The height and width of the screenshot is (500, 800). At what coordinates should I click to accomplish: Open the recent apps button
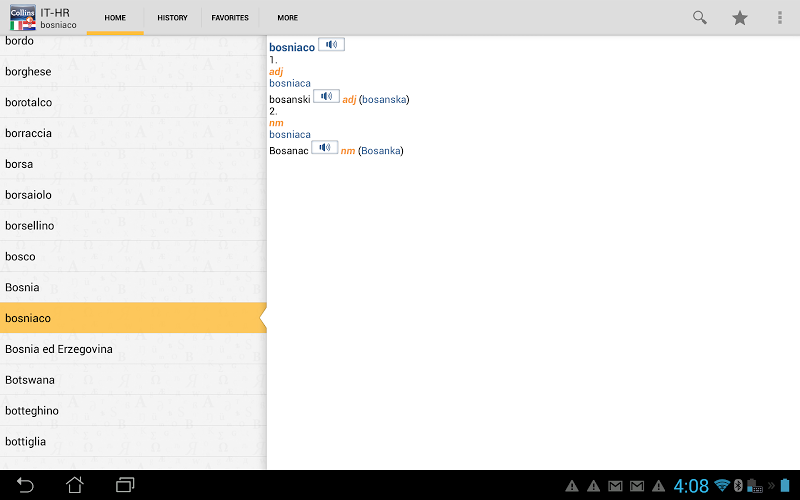click(124, 485)
